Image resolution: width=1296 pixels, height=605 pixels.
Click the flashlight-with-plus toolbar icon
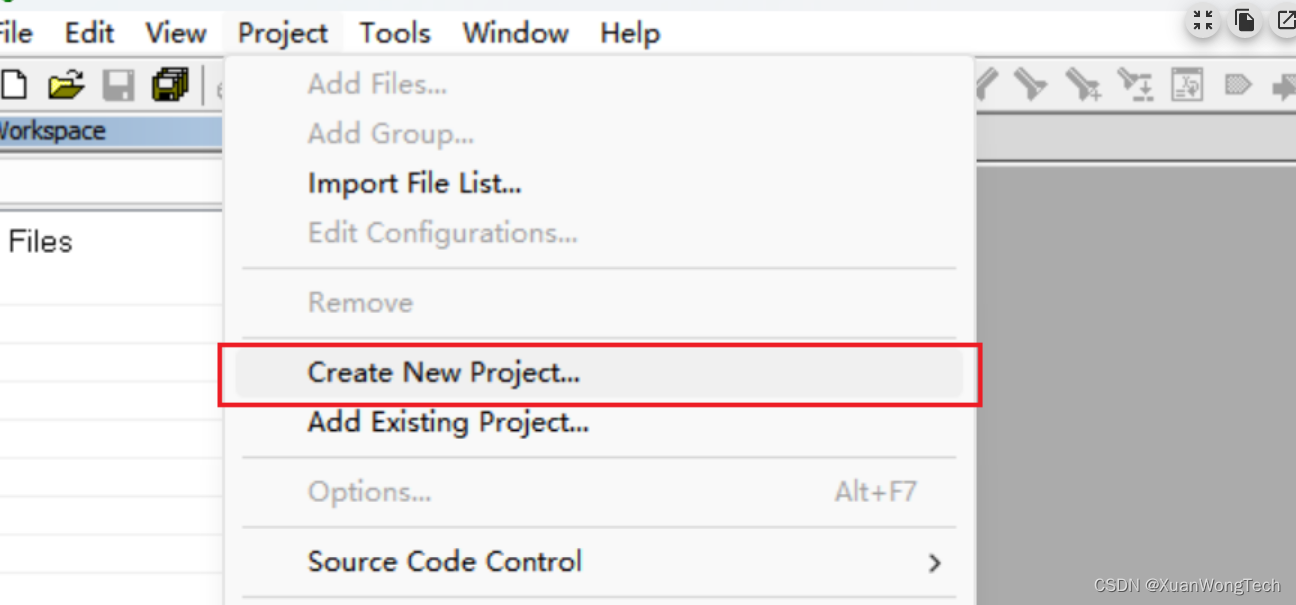click(x=1083, y=86)
